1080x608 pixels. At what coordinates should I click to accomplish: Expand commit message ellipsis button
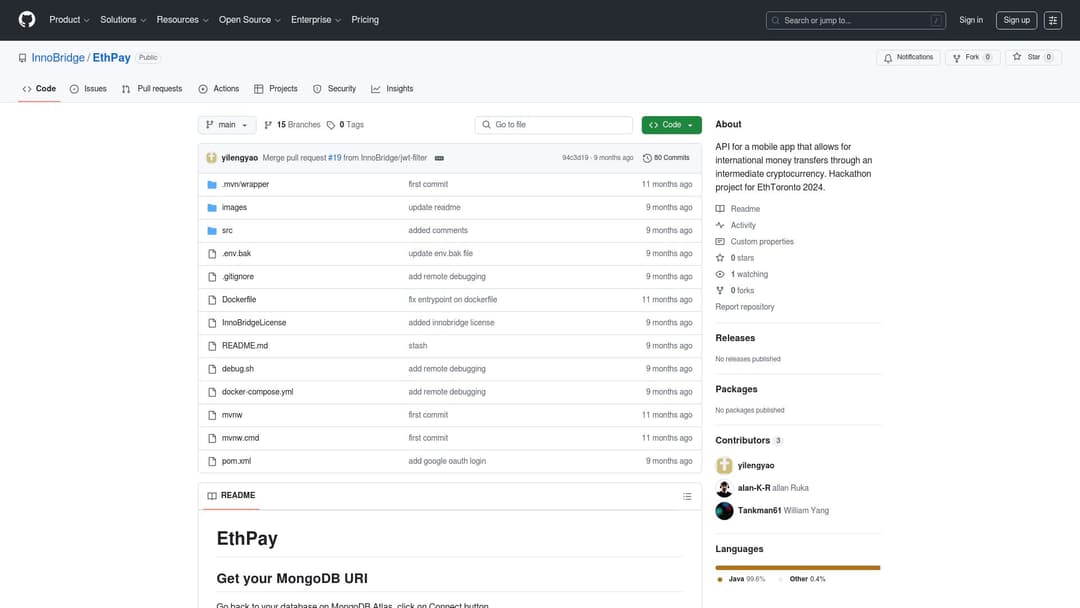pyautogui.click(x=439, y=158)
